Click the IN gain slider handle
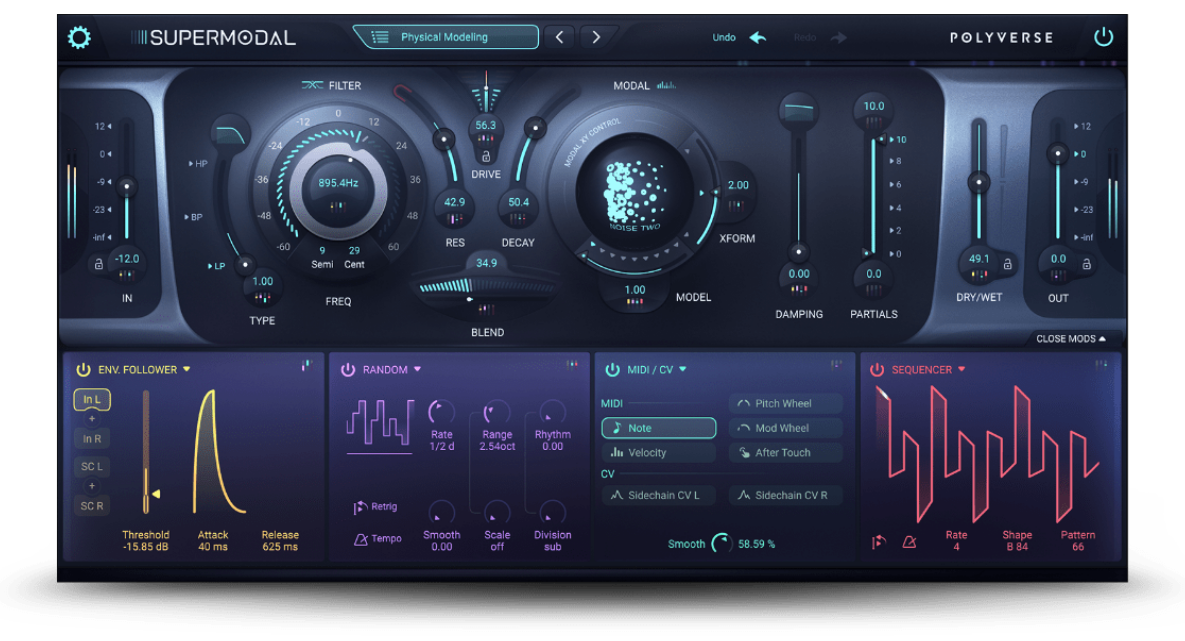Viewport: 1185px width, 641px height. tap(127, 186)
